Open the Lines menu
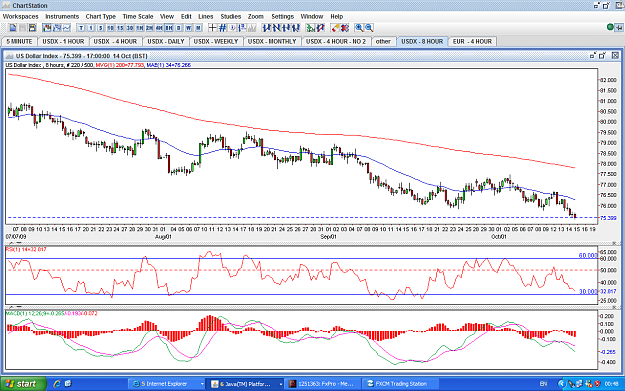This screenshot has width=625, height=391. click(206, 16)
